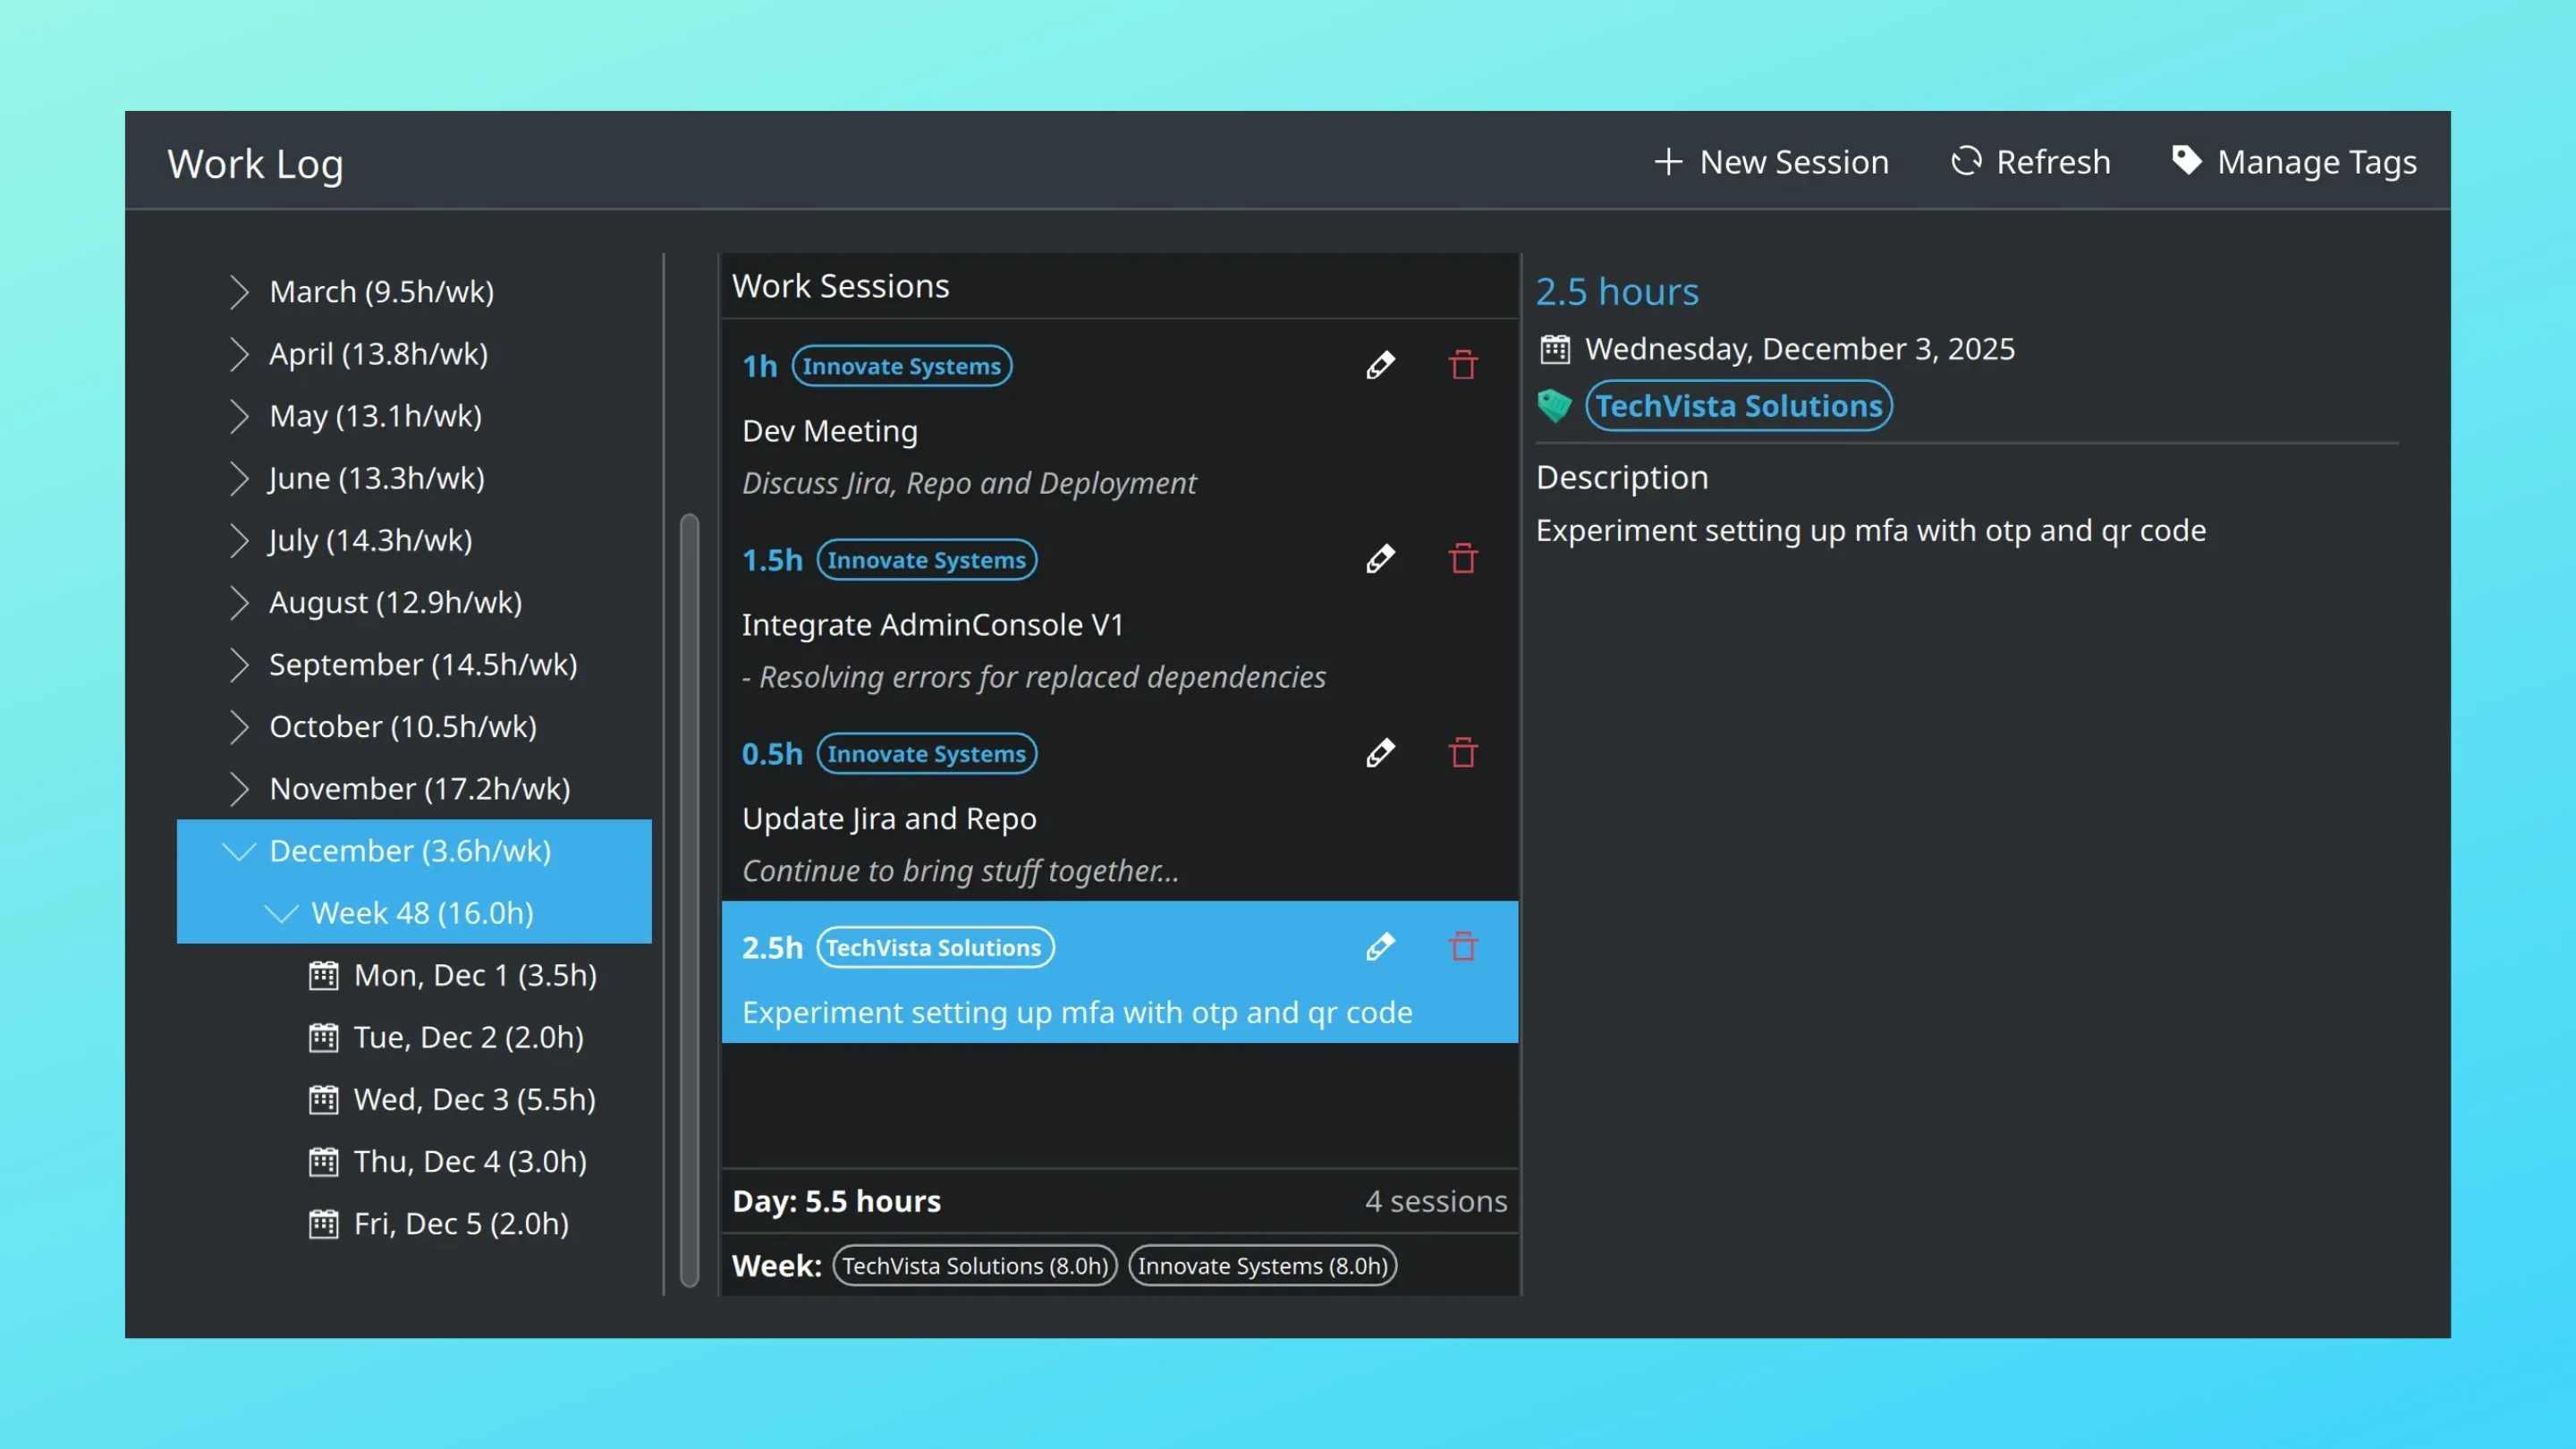Edit the Dev Meeting session

pos(1381,364)
